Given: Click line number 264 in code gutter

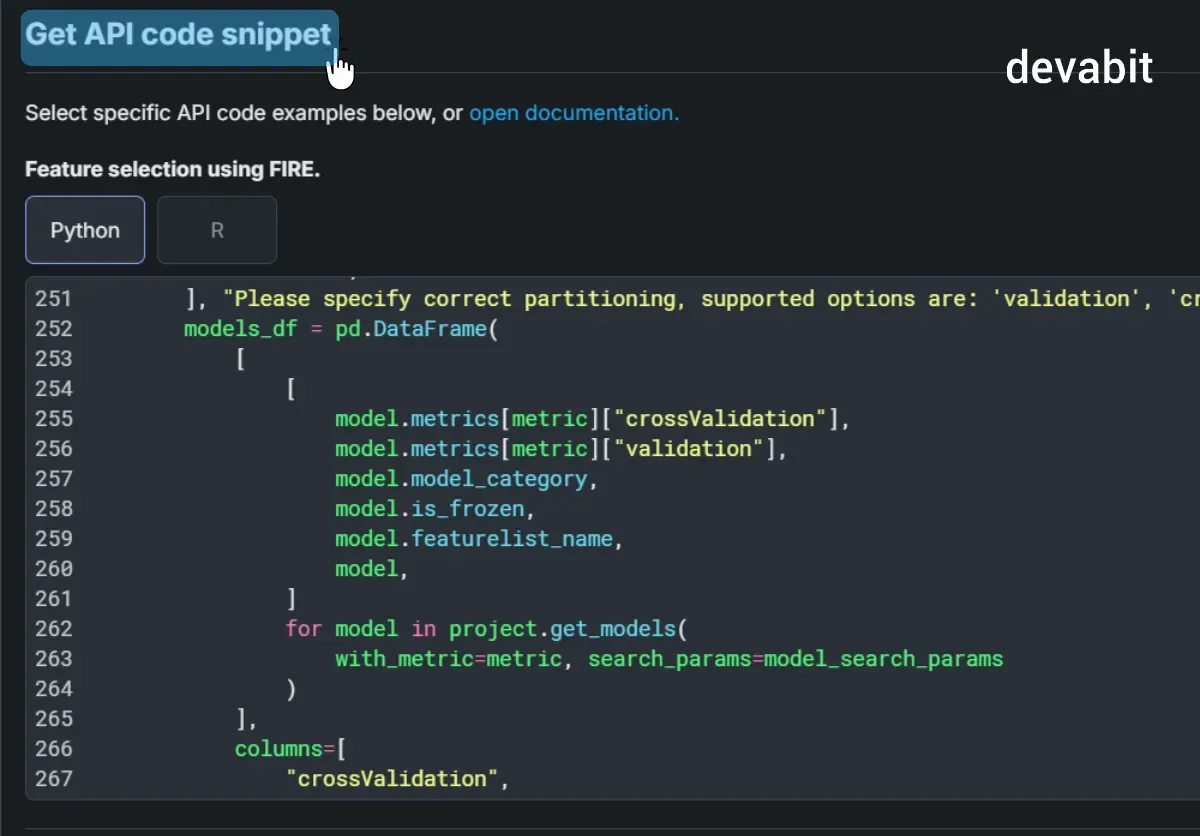Looking at the screenshot, I should tap(54, 688).
